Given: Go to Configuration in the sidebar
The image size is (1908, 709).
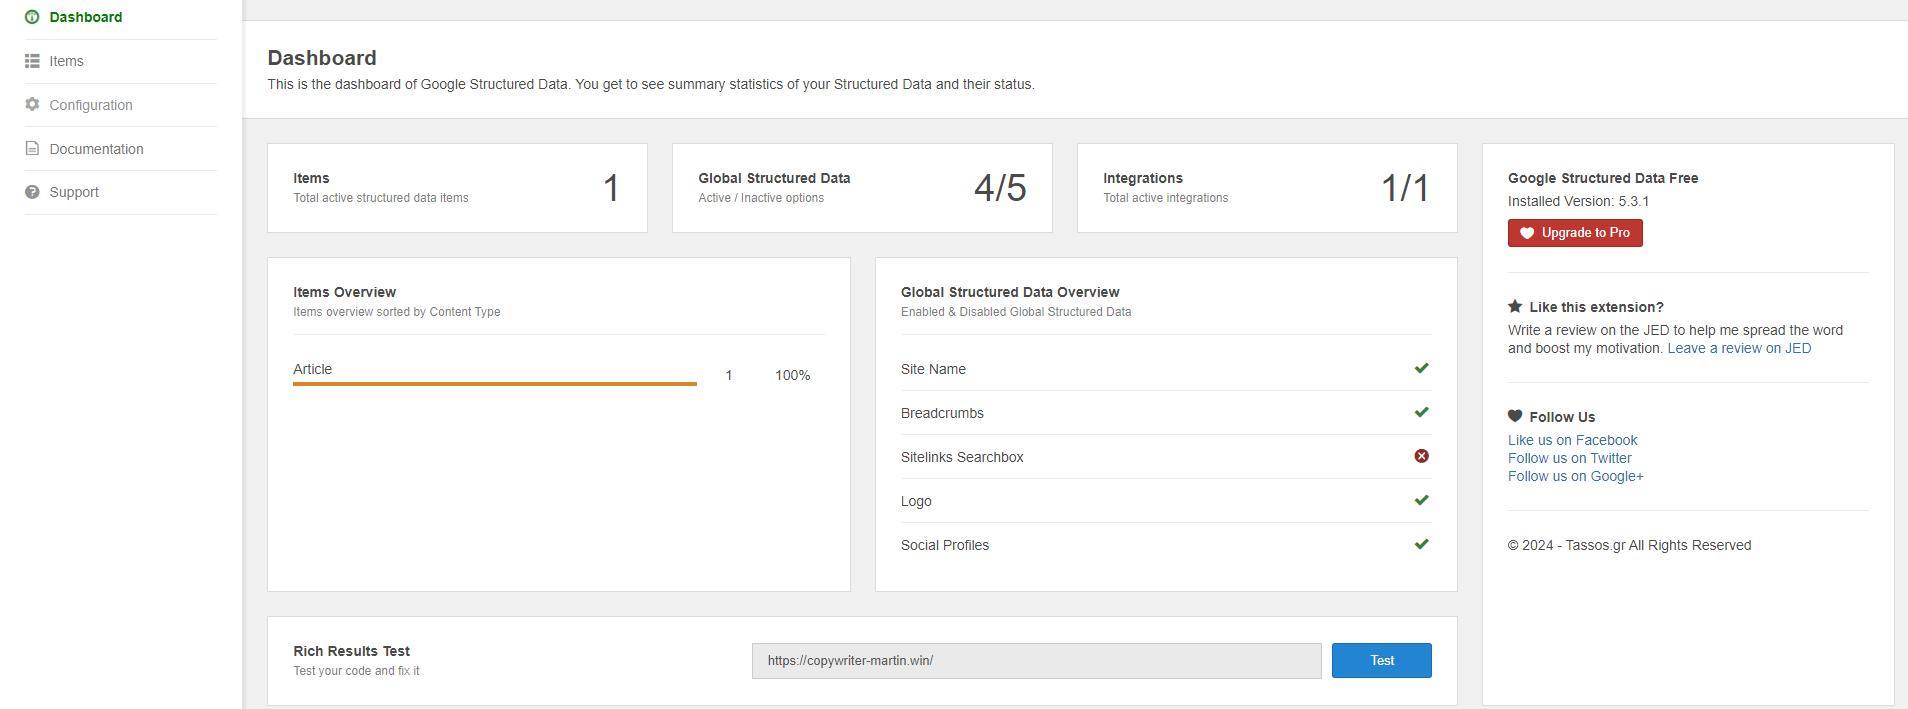Looking at the screenshot, I should point(90,105).
